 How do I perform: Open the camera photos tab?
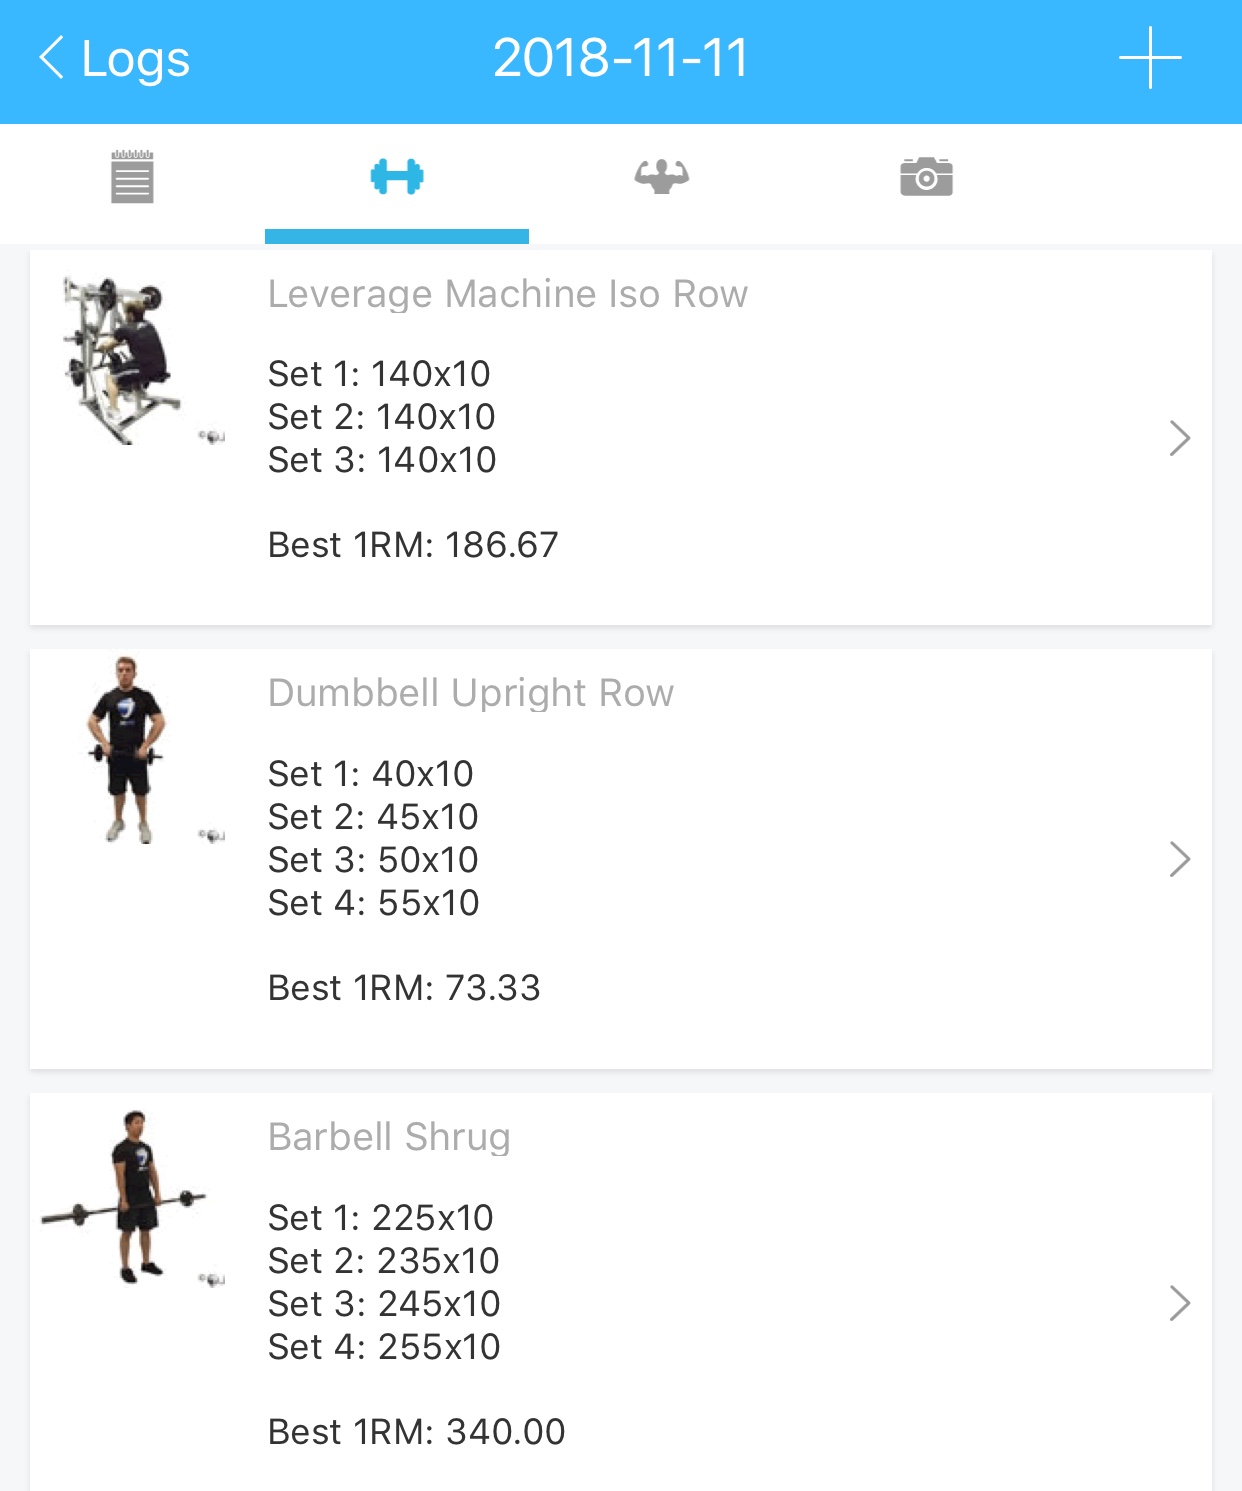926,177
